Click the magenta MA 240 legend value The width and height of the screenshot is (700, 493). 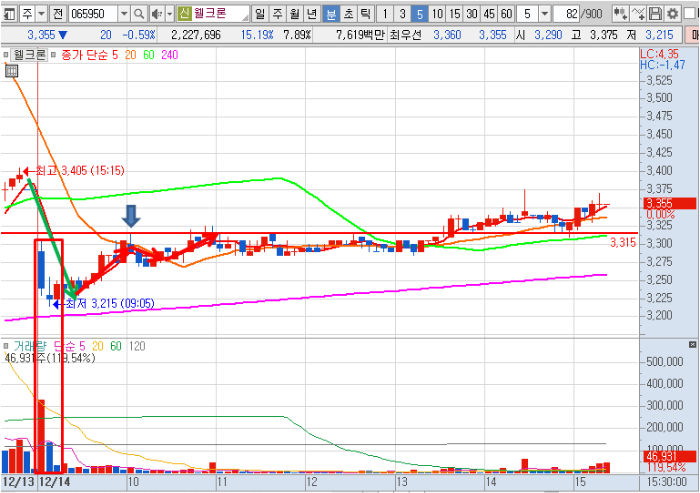click(170, 55)
